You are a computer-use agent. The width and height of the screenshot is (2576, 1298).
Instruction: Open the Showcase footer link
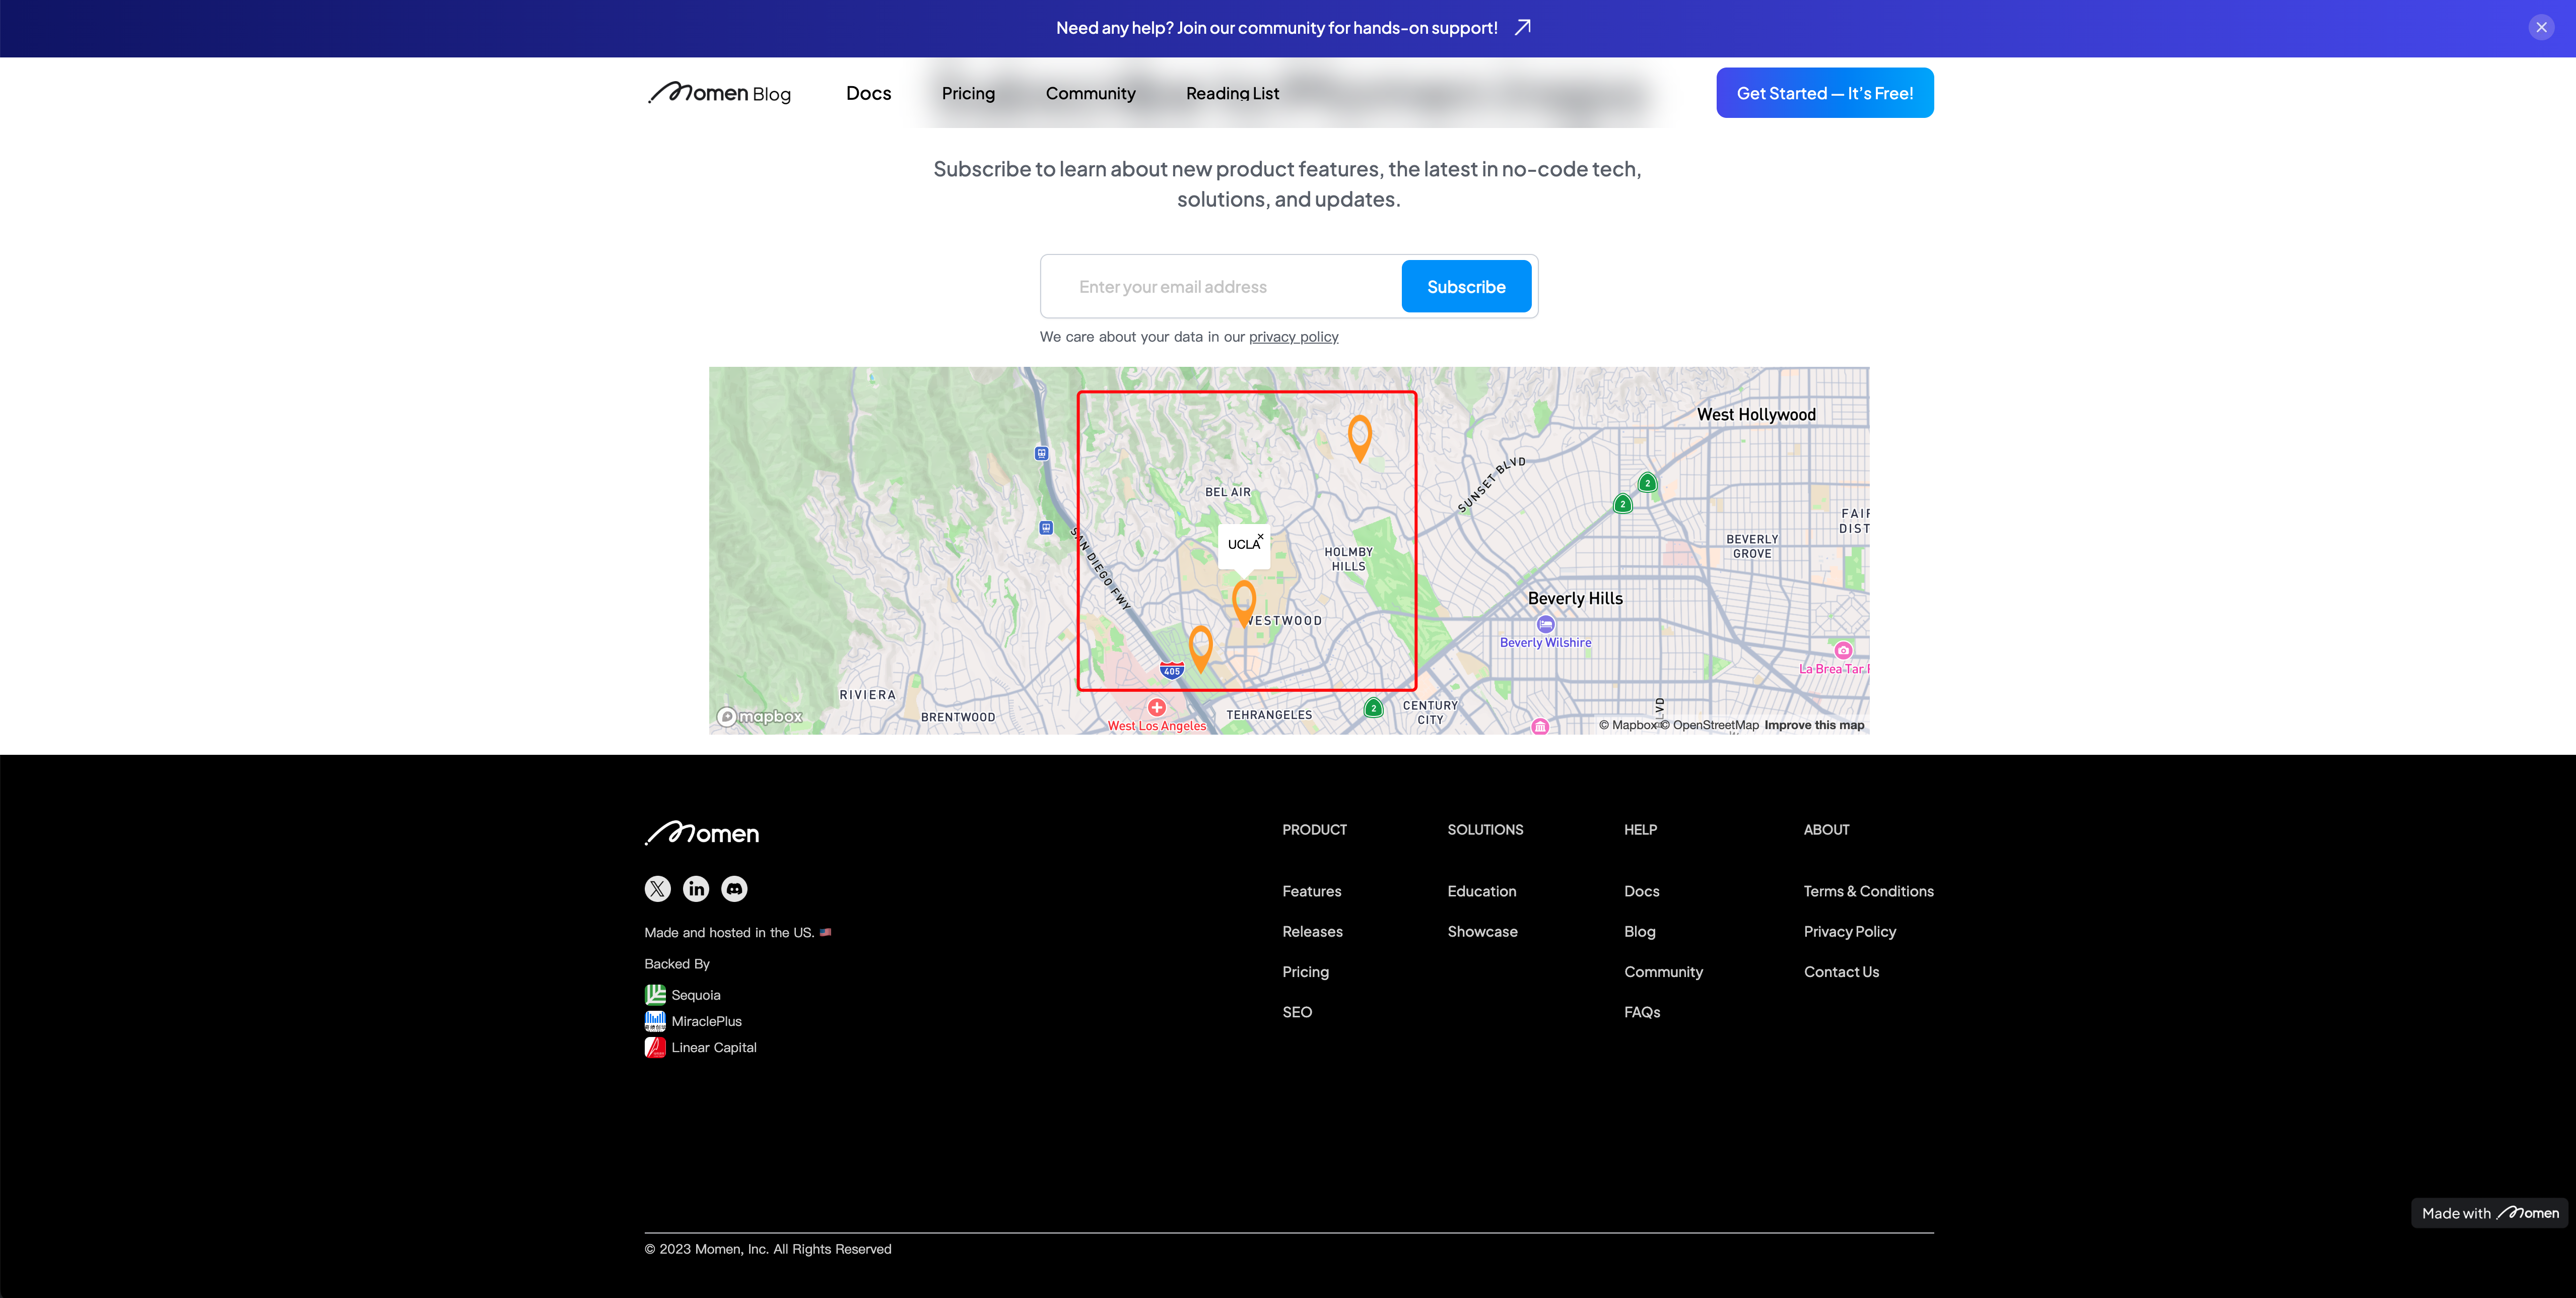point(1482,931)
